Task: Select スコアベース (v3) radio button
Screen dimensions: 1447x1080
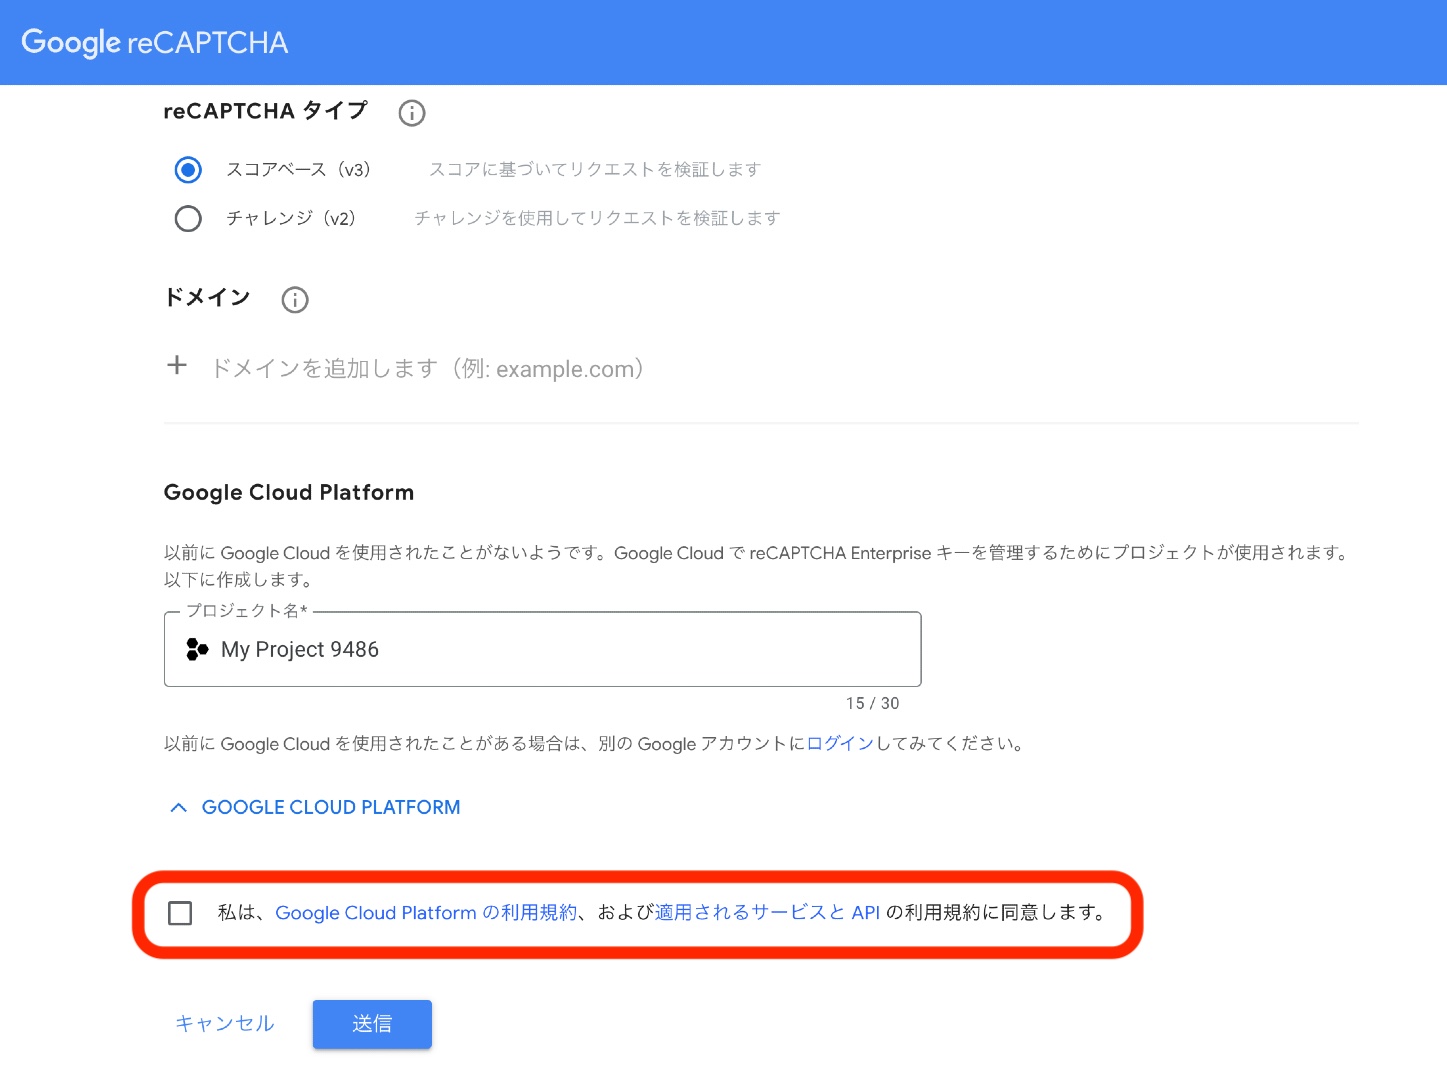Action: [188, 170]
